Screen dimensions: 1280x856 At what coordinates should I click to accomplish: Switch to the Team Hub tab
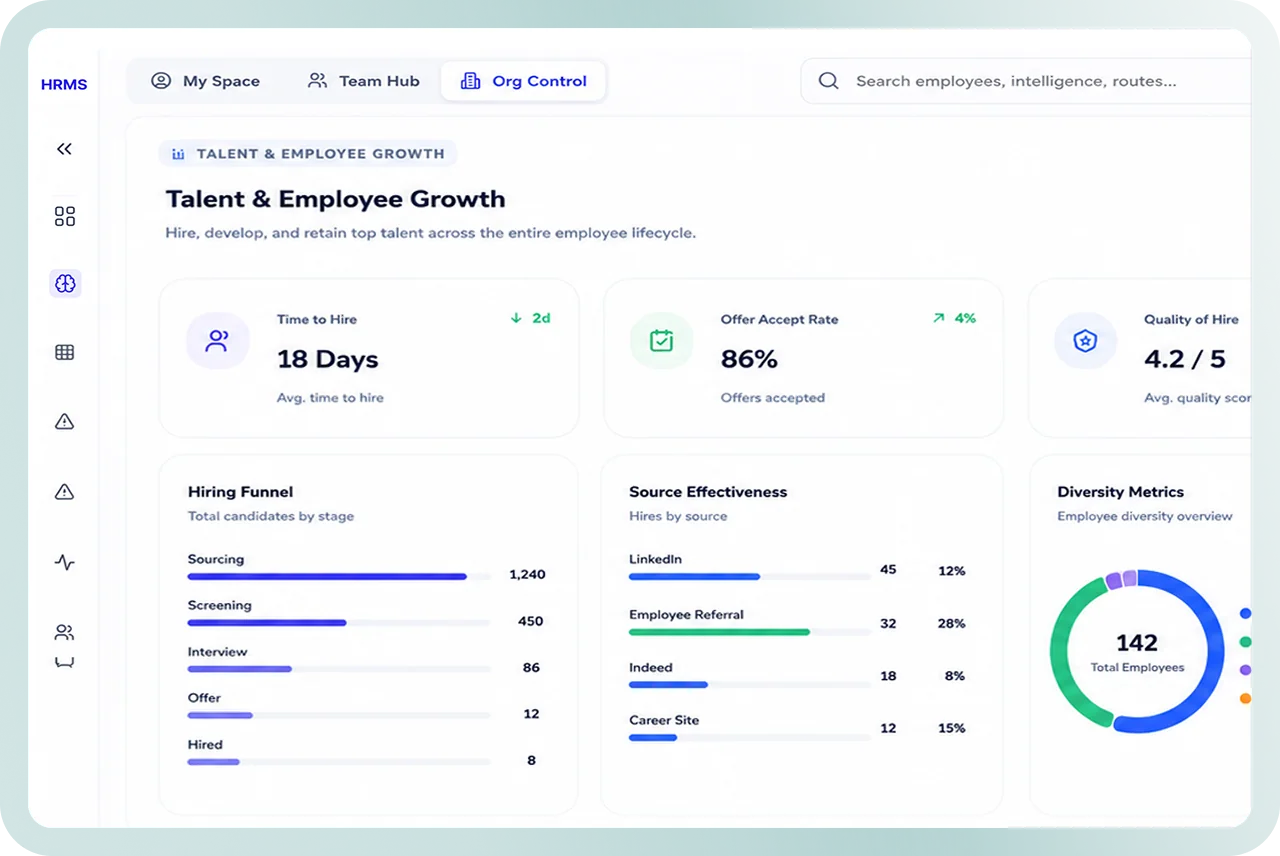363,81
